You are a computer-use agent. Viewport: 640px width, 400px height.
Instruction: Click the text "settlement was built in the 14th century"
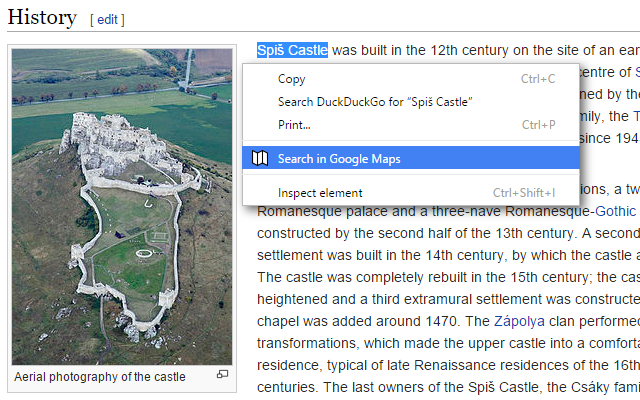pyautogui.click(x=382, y=256)
